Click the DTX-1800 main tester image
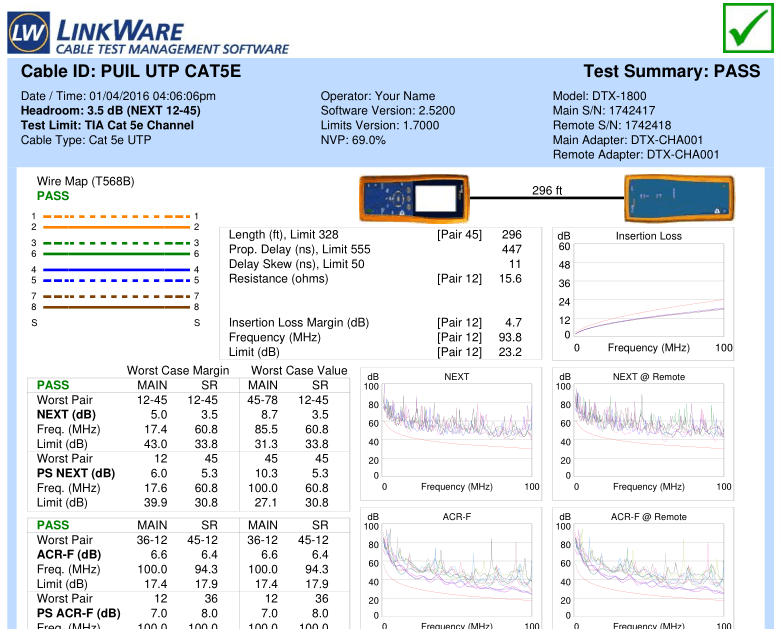Screen dimensions: 781x629 [x=414, y=198]
